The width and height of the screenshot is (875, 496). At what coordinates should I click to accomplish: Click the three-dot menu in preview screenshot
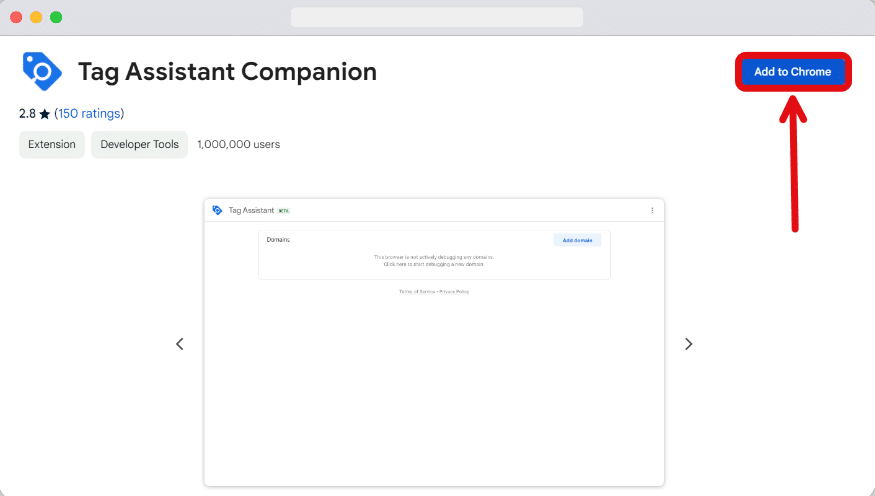[652, 210]
